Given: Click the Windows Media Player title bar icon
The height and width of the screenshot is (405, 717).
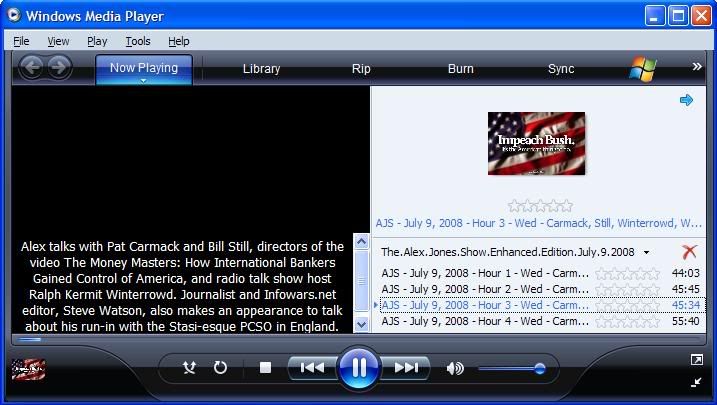Looking at the screenshot, I should pyautogui.click(x=14, y=15).
